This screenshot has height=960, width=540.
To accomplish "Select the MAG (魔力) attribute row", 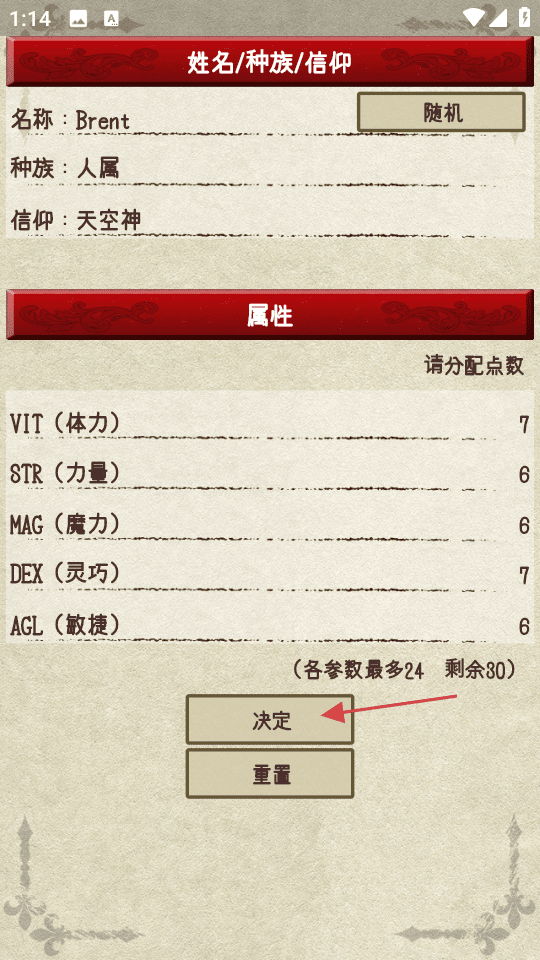I will click(270, 525).
